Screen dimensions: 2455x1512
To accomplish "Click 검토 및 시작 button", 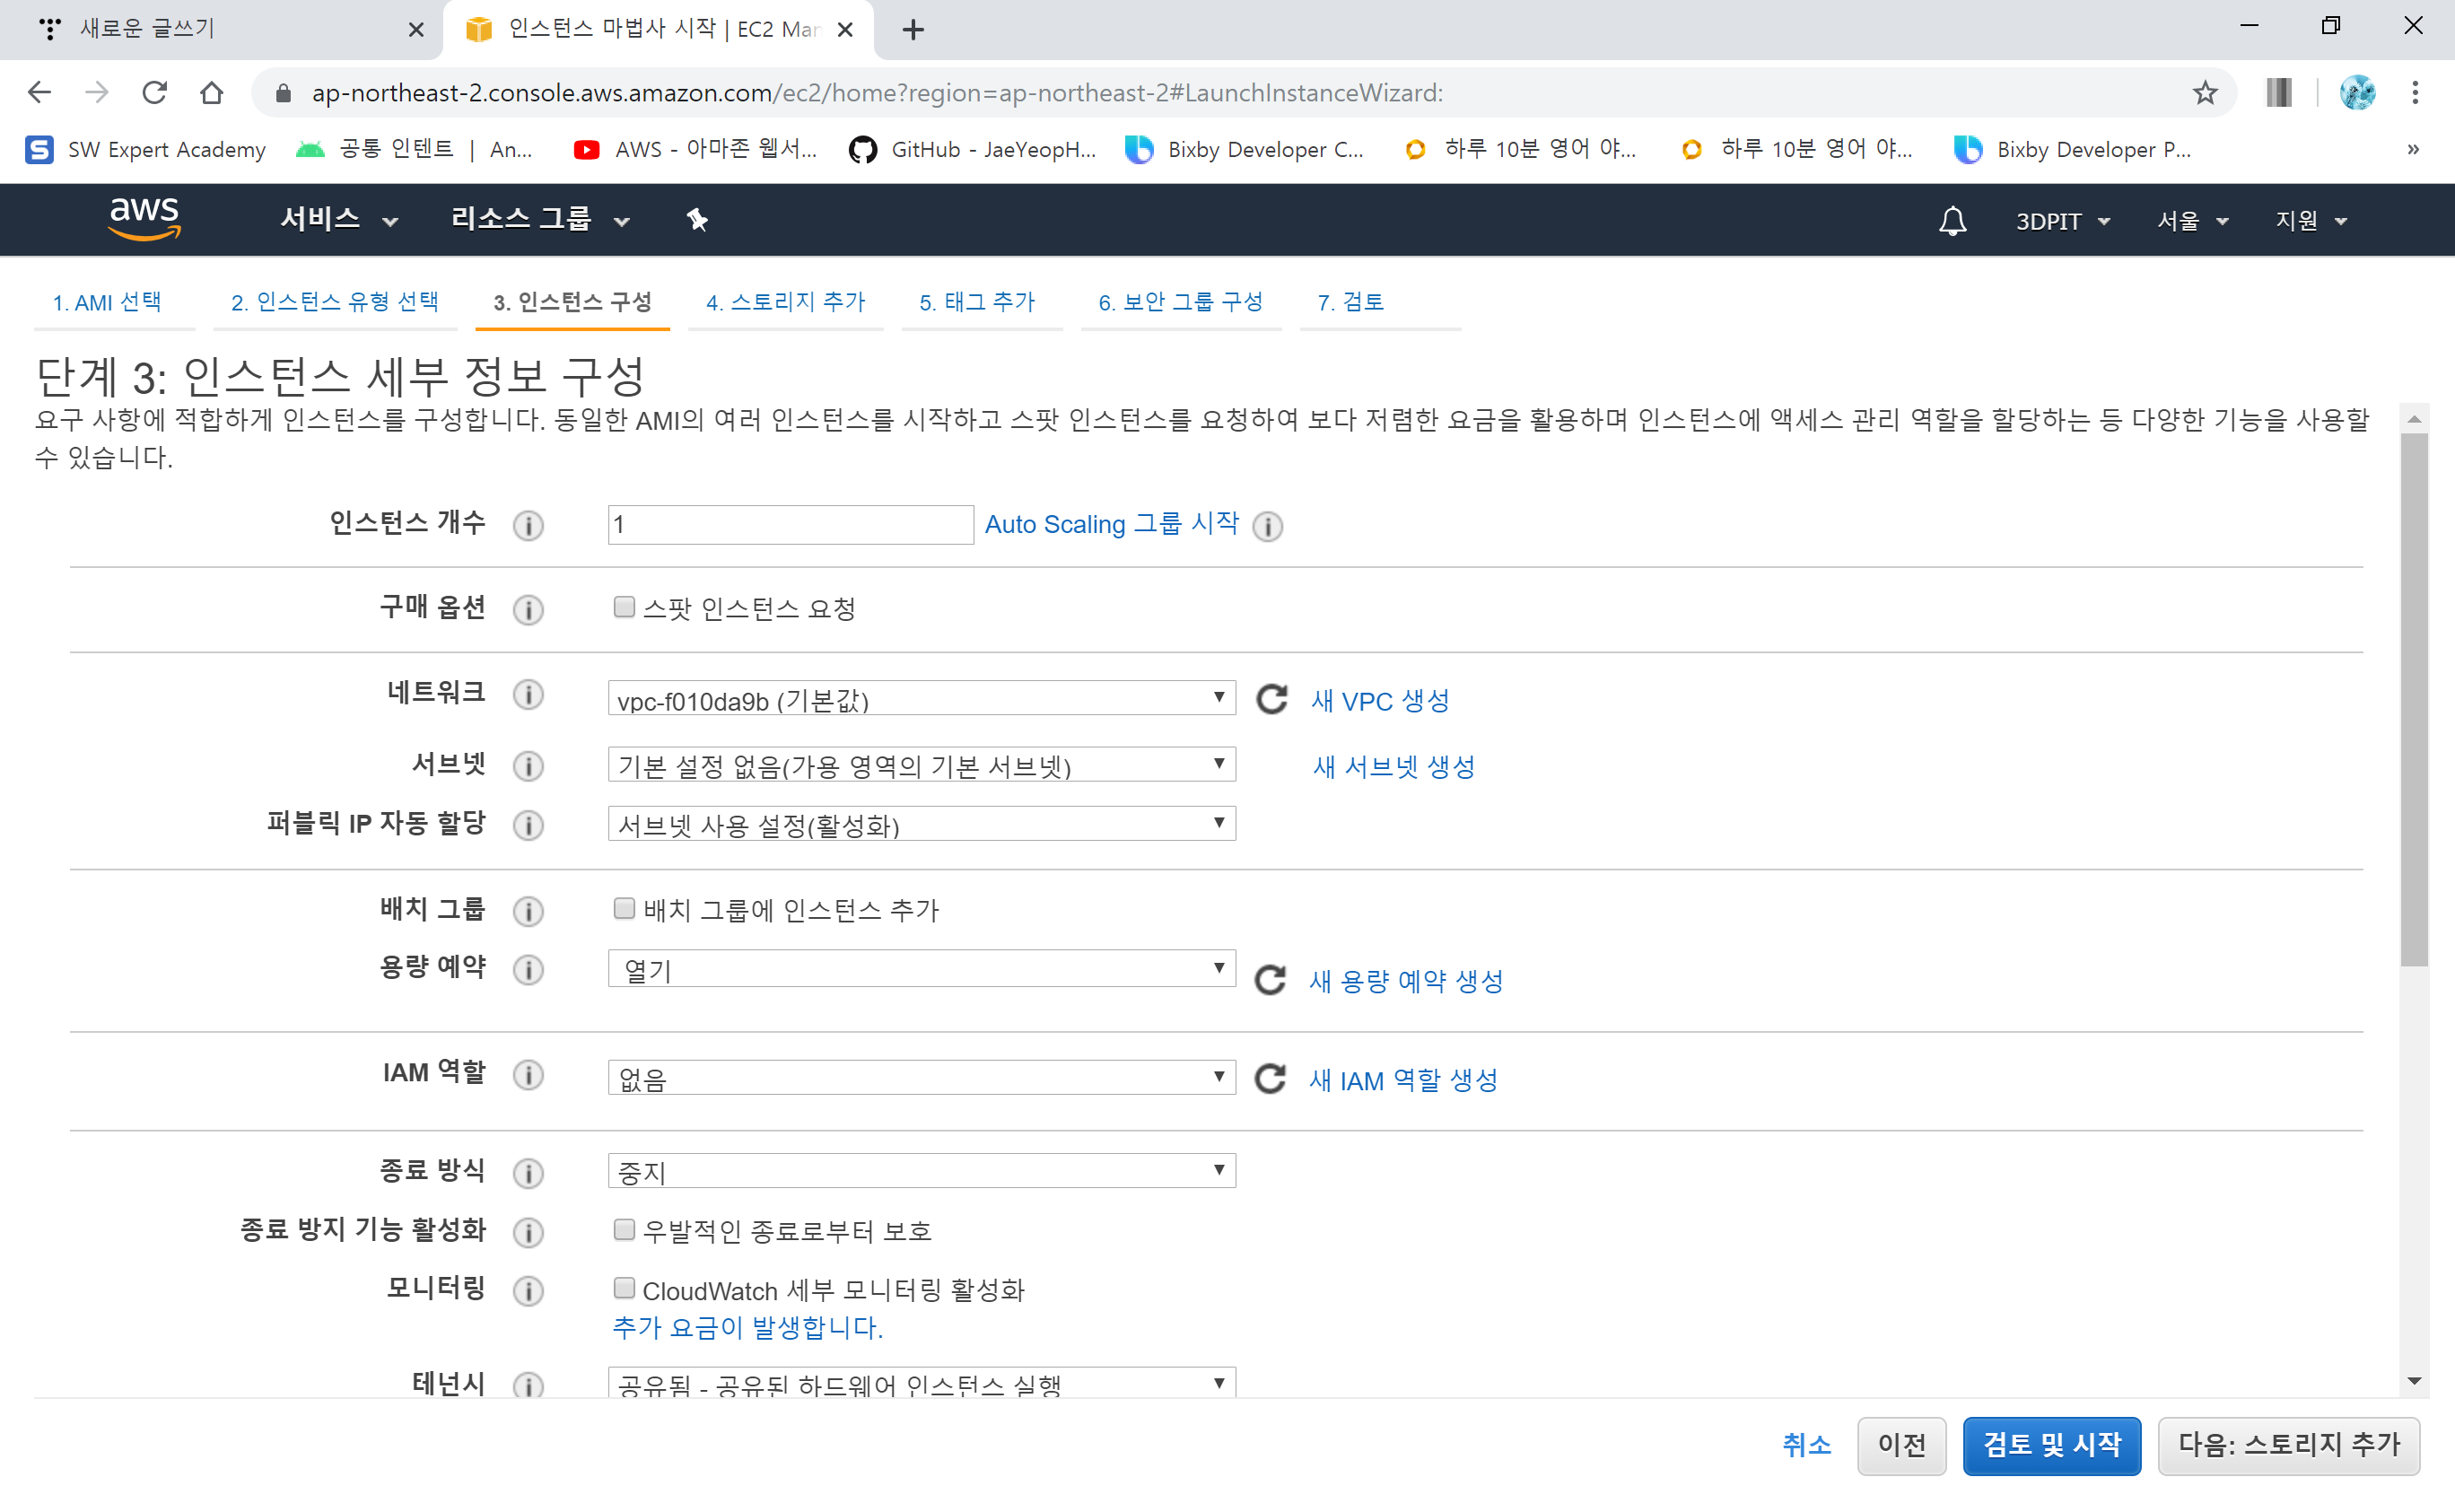I will [2051, 1445].
